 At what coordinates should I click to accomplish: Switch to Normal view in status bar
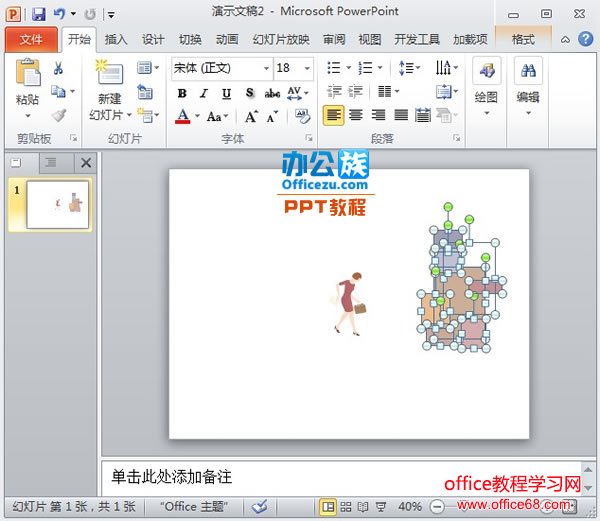tap(328, 507)
